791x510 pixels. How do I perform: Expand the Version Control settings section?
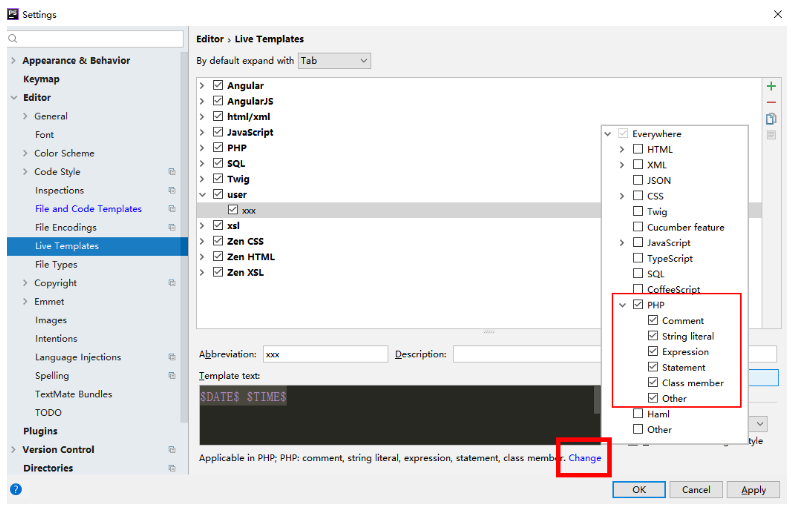click(x=14, y=449)
